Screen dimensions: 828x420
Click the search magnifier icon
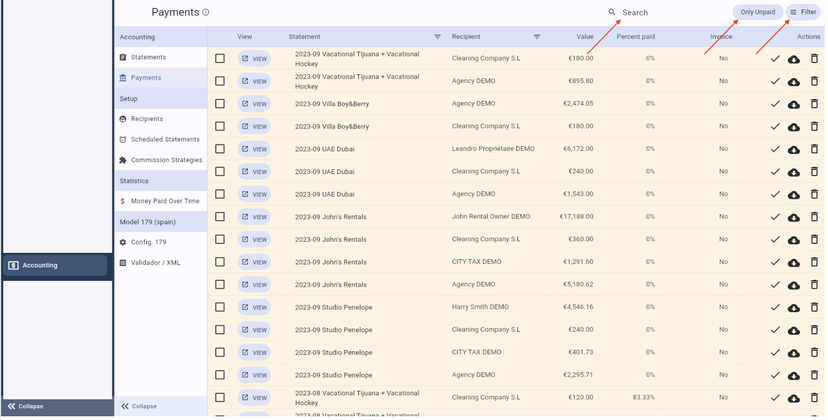pos(611,12)
